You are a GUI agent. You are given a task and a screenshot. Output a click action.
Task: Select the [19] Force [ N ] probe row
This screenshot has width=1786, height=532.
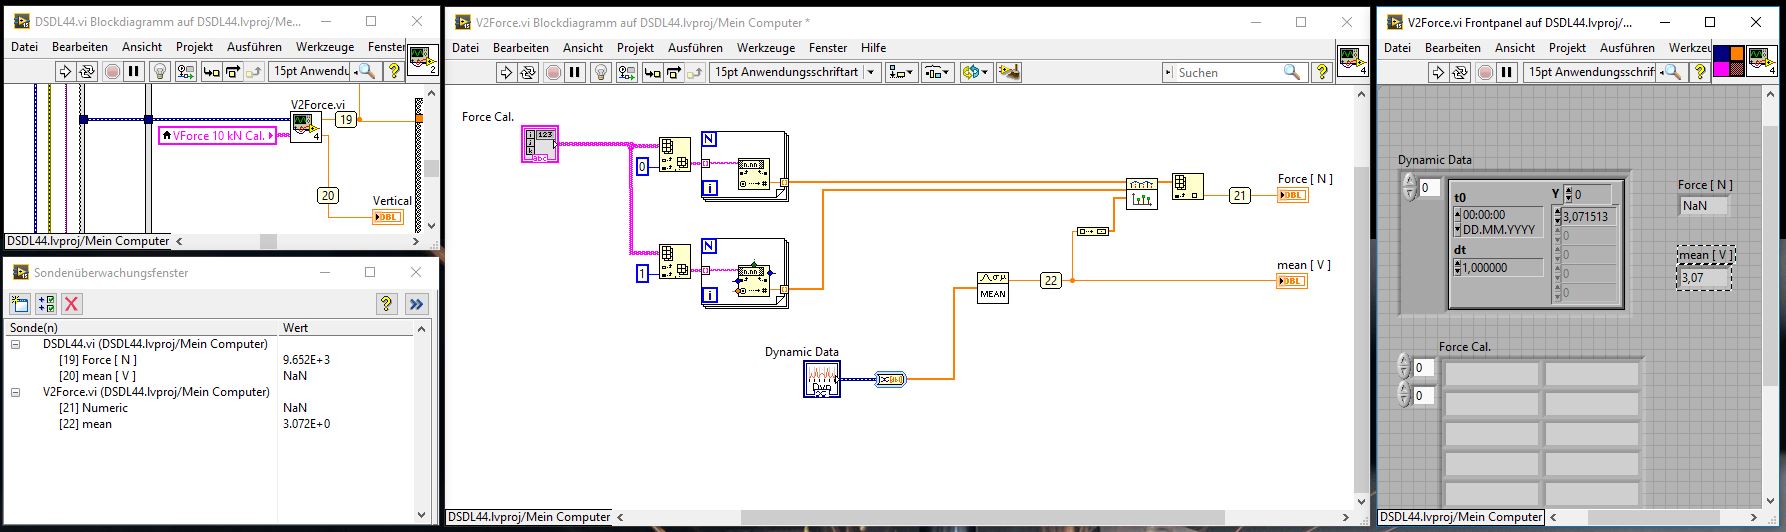click(x=98, y=360)
